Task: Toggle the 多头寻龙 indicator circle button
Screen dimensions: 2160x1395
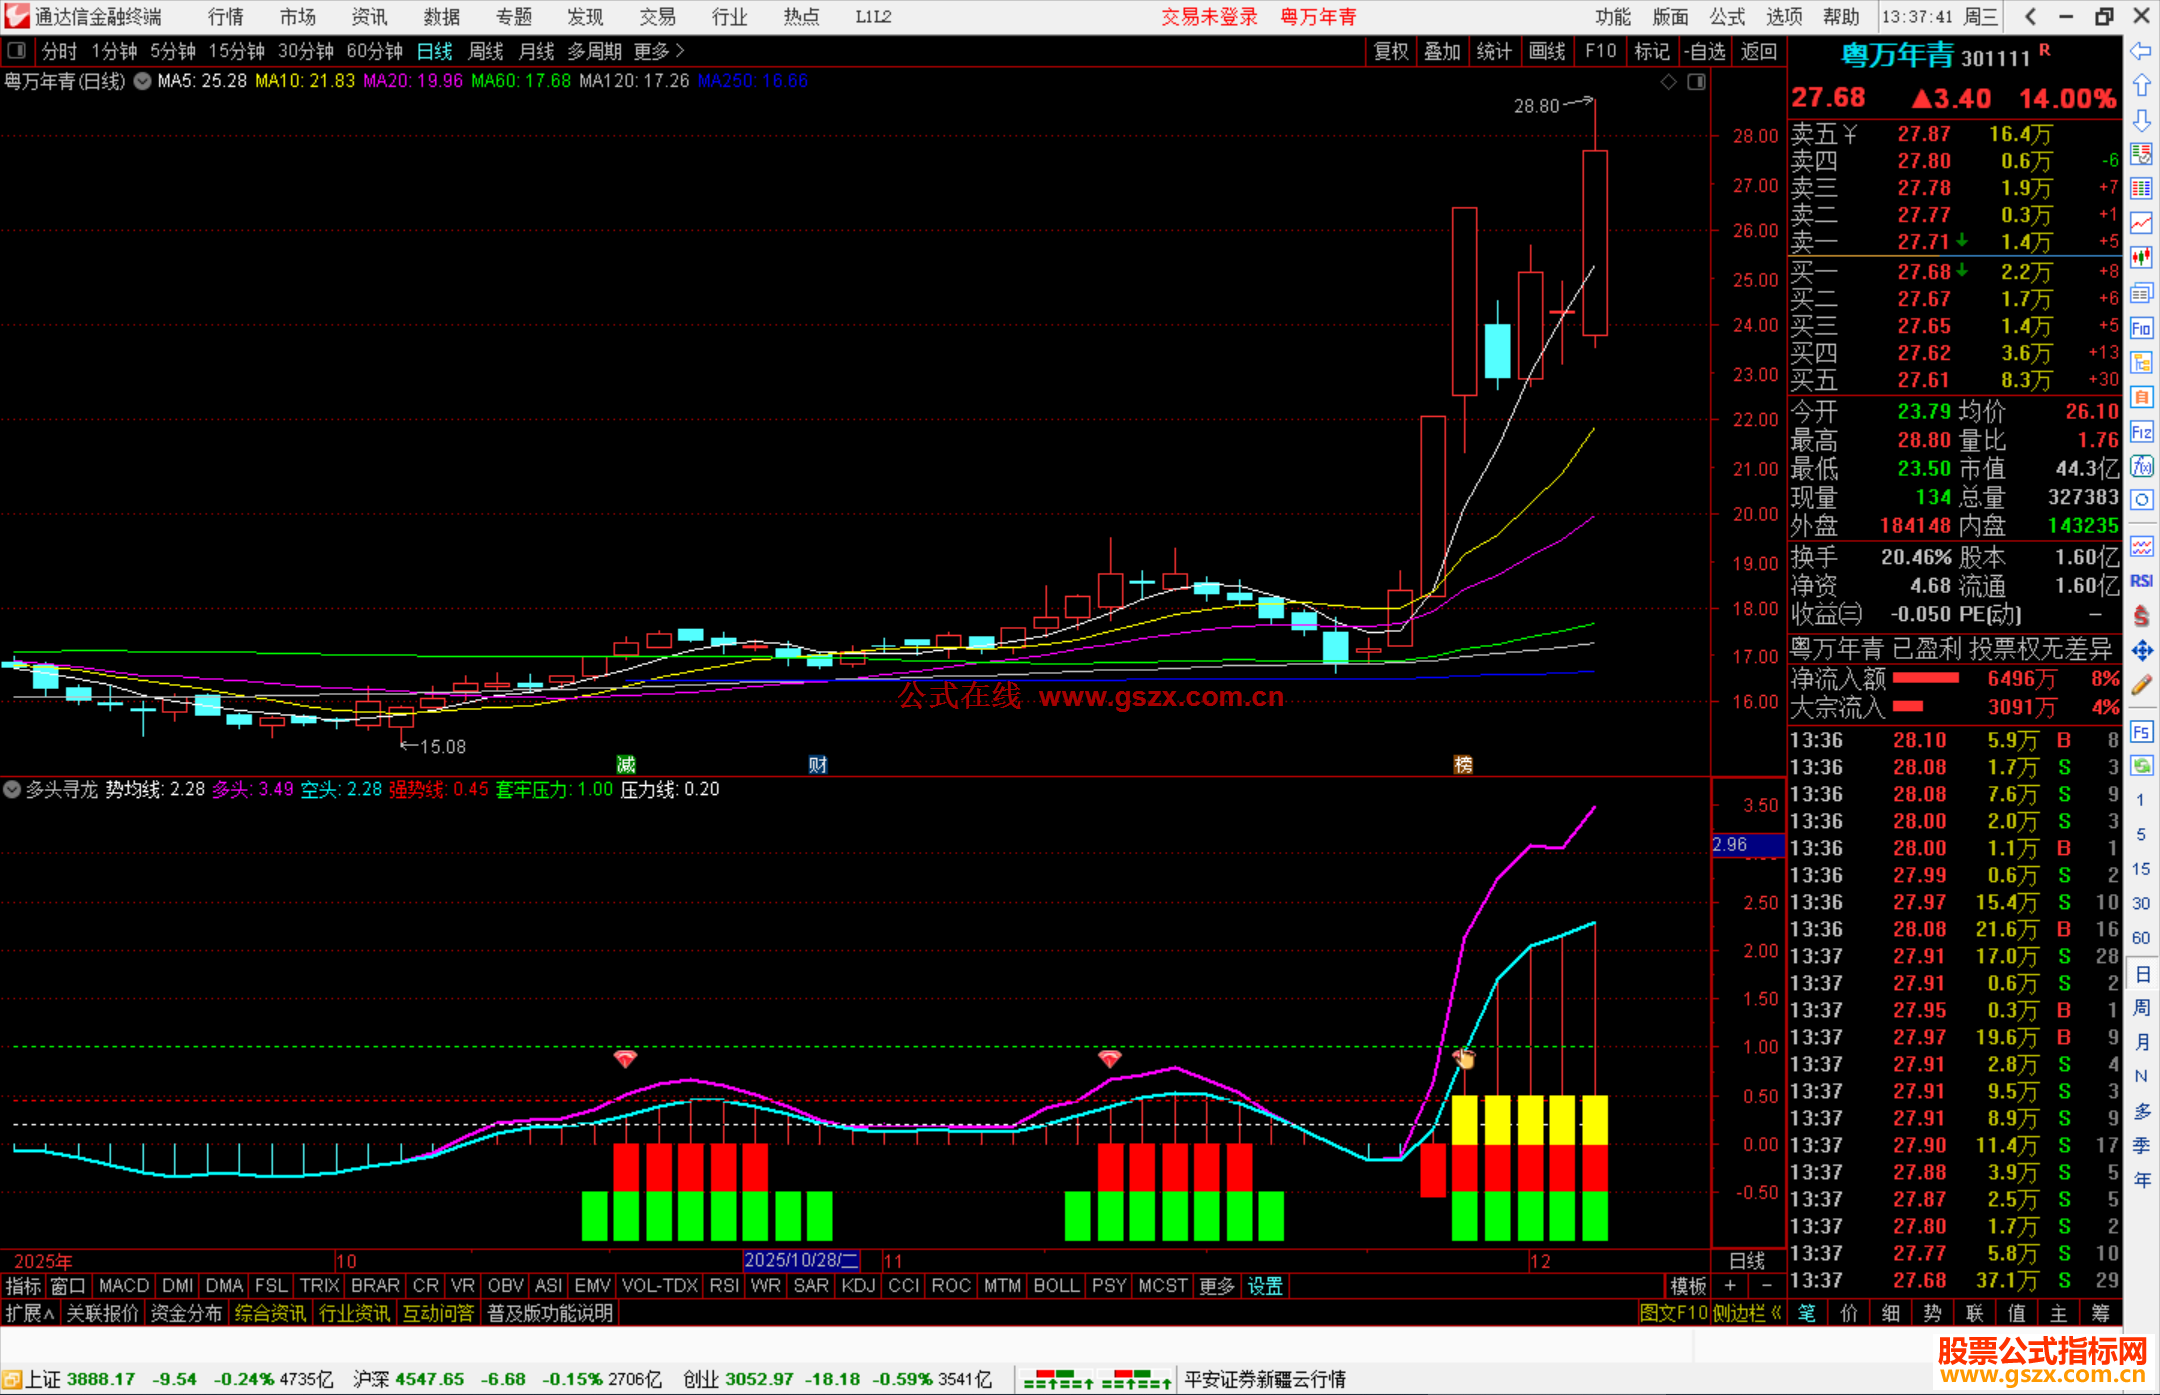Action: coord(12,789)
